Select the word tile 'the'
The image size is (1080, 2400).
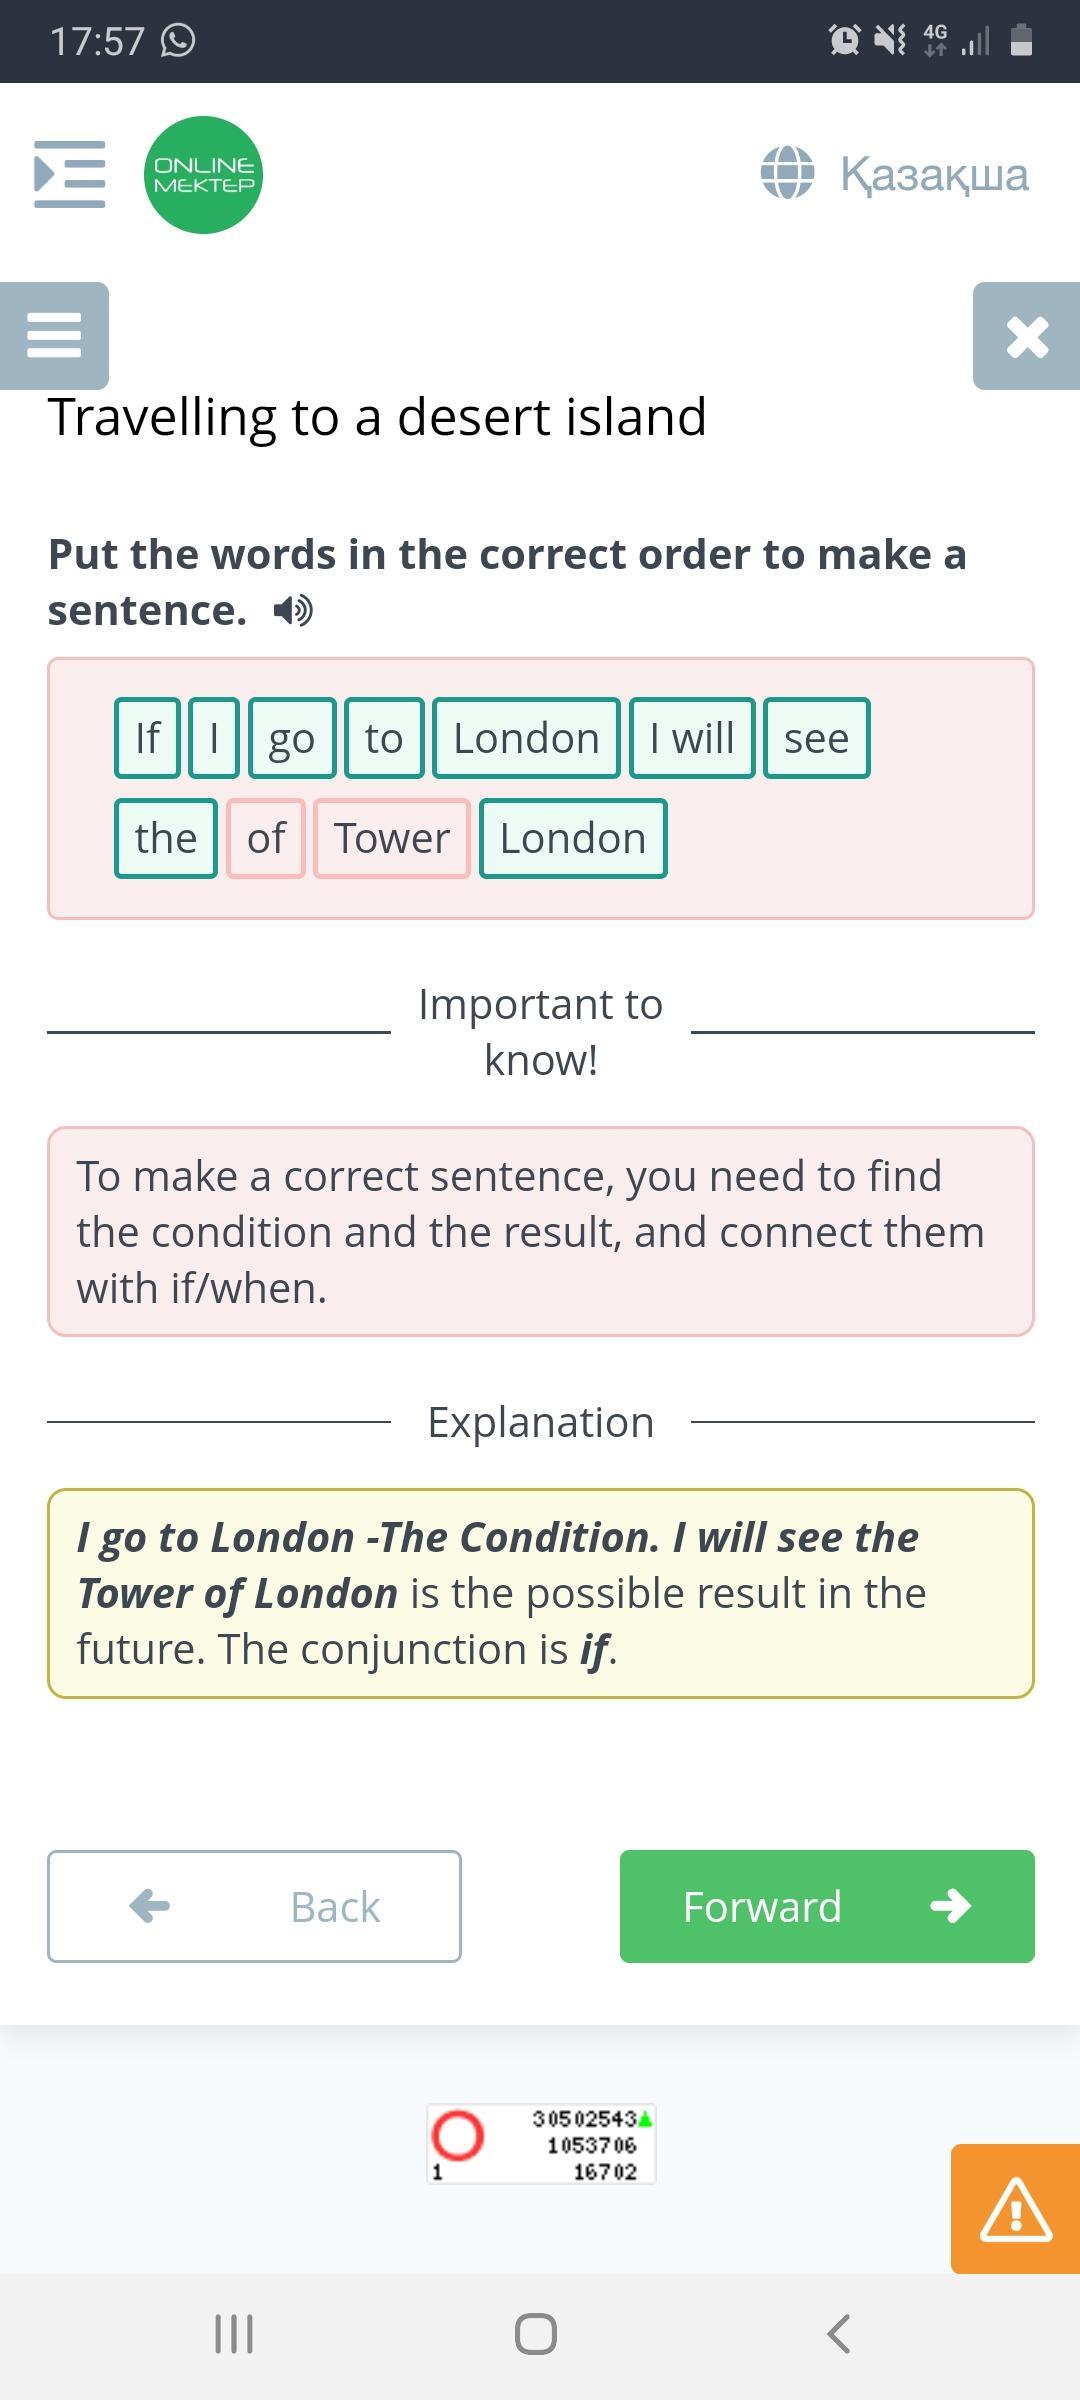point(166,838)
